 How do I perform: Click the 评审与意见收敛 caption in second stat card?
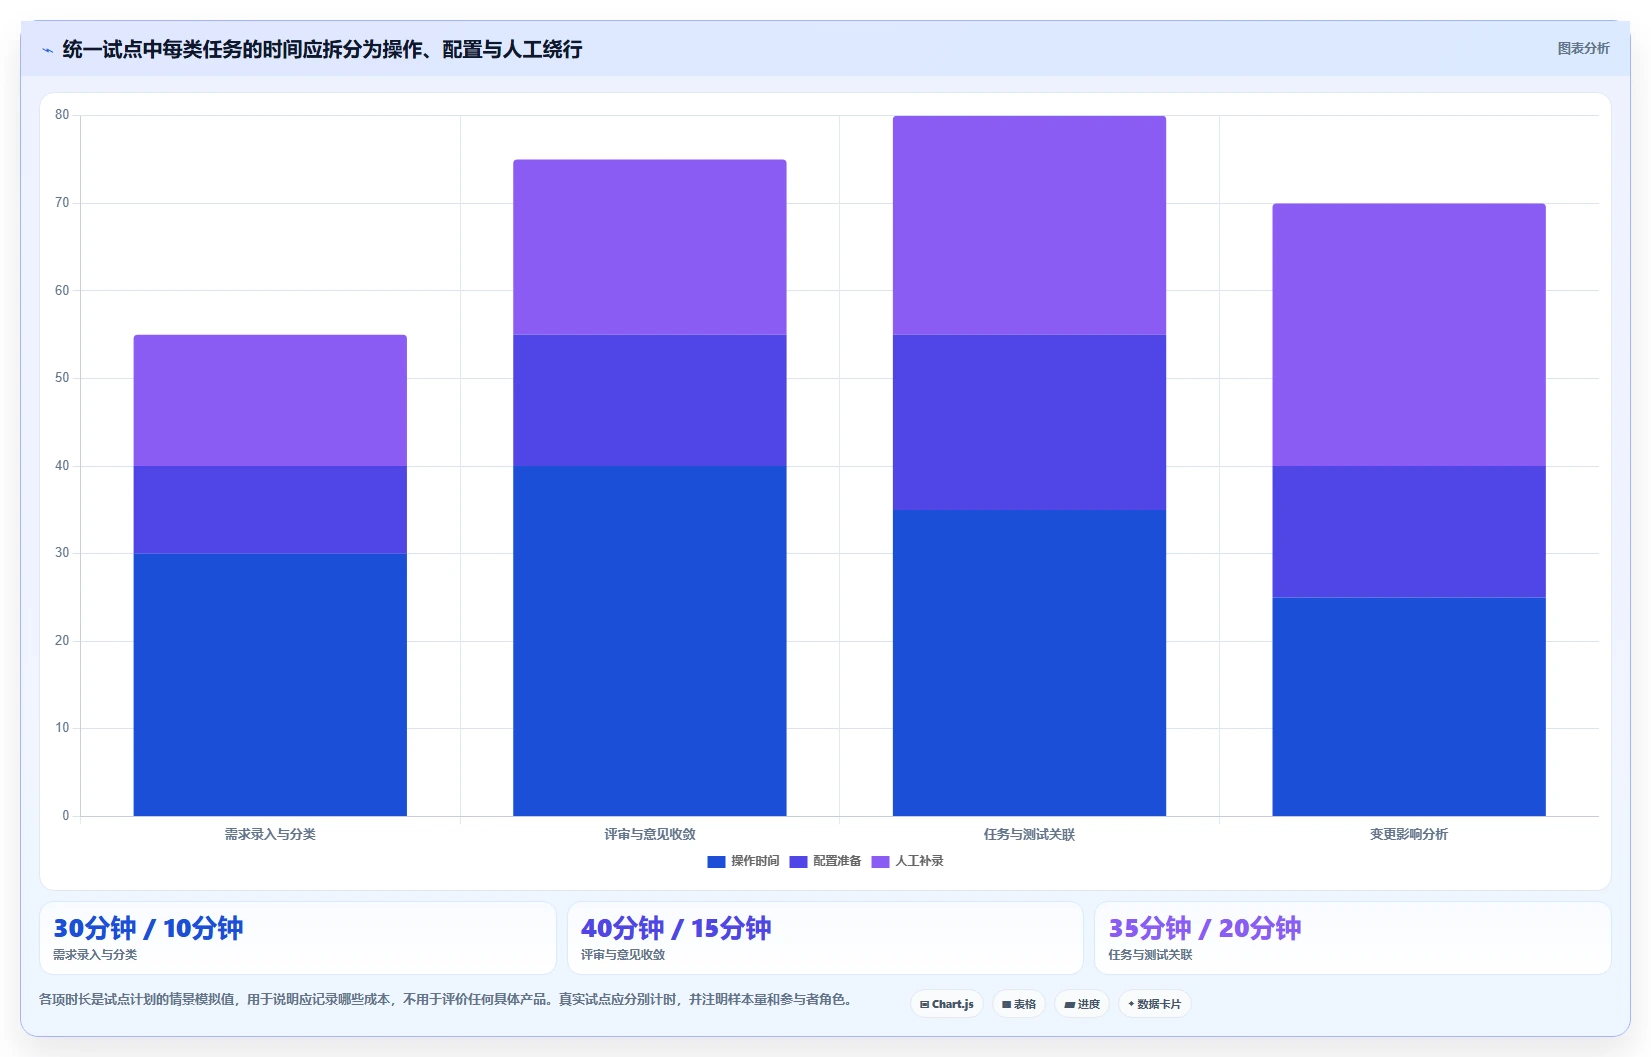[623, 955]
